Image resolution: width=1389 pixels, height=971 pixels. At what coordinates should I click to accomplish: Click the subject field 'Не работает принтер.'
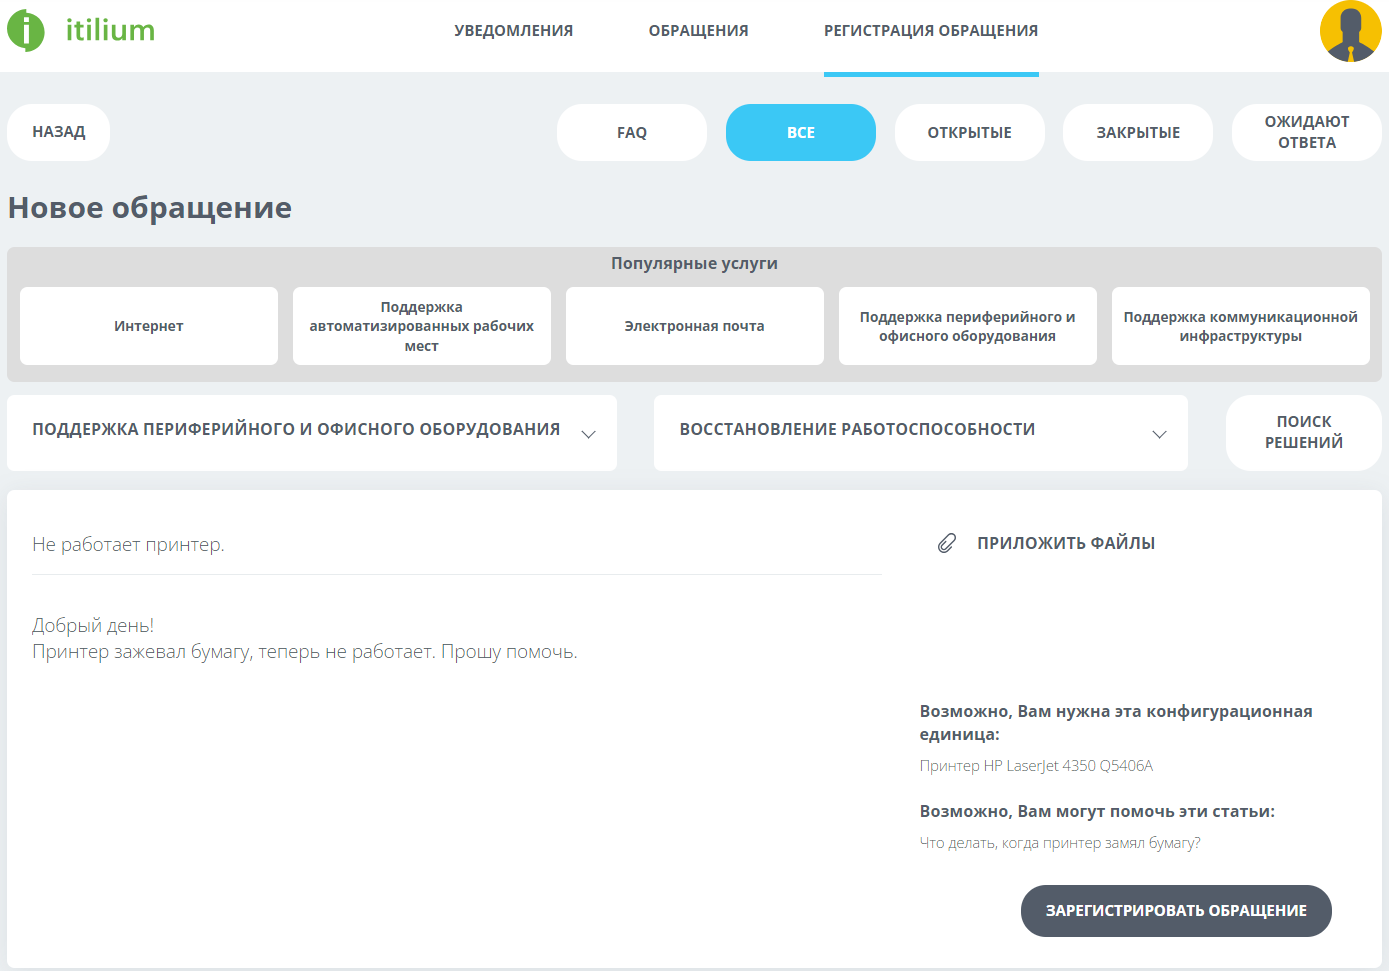coord(457,545)
